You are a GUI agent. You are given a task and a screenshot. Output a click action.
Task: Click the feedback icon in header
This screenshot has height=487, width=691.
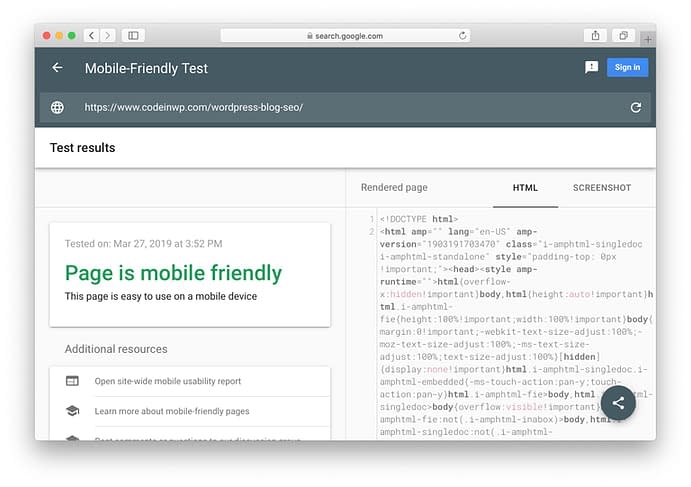pos(591,67)
